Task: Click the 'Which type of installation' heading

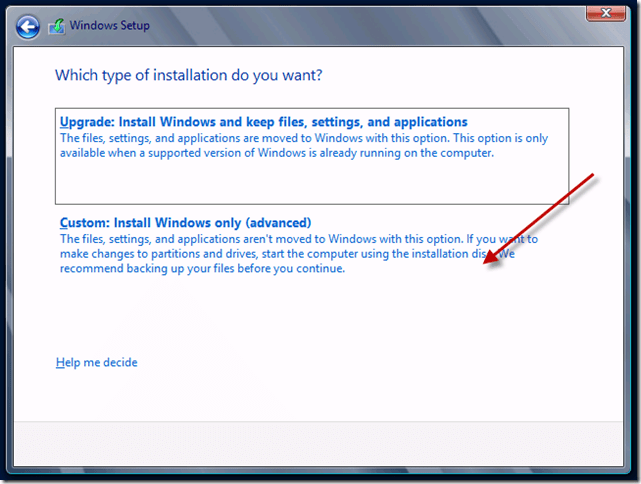Action: (188, 75)
